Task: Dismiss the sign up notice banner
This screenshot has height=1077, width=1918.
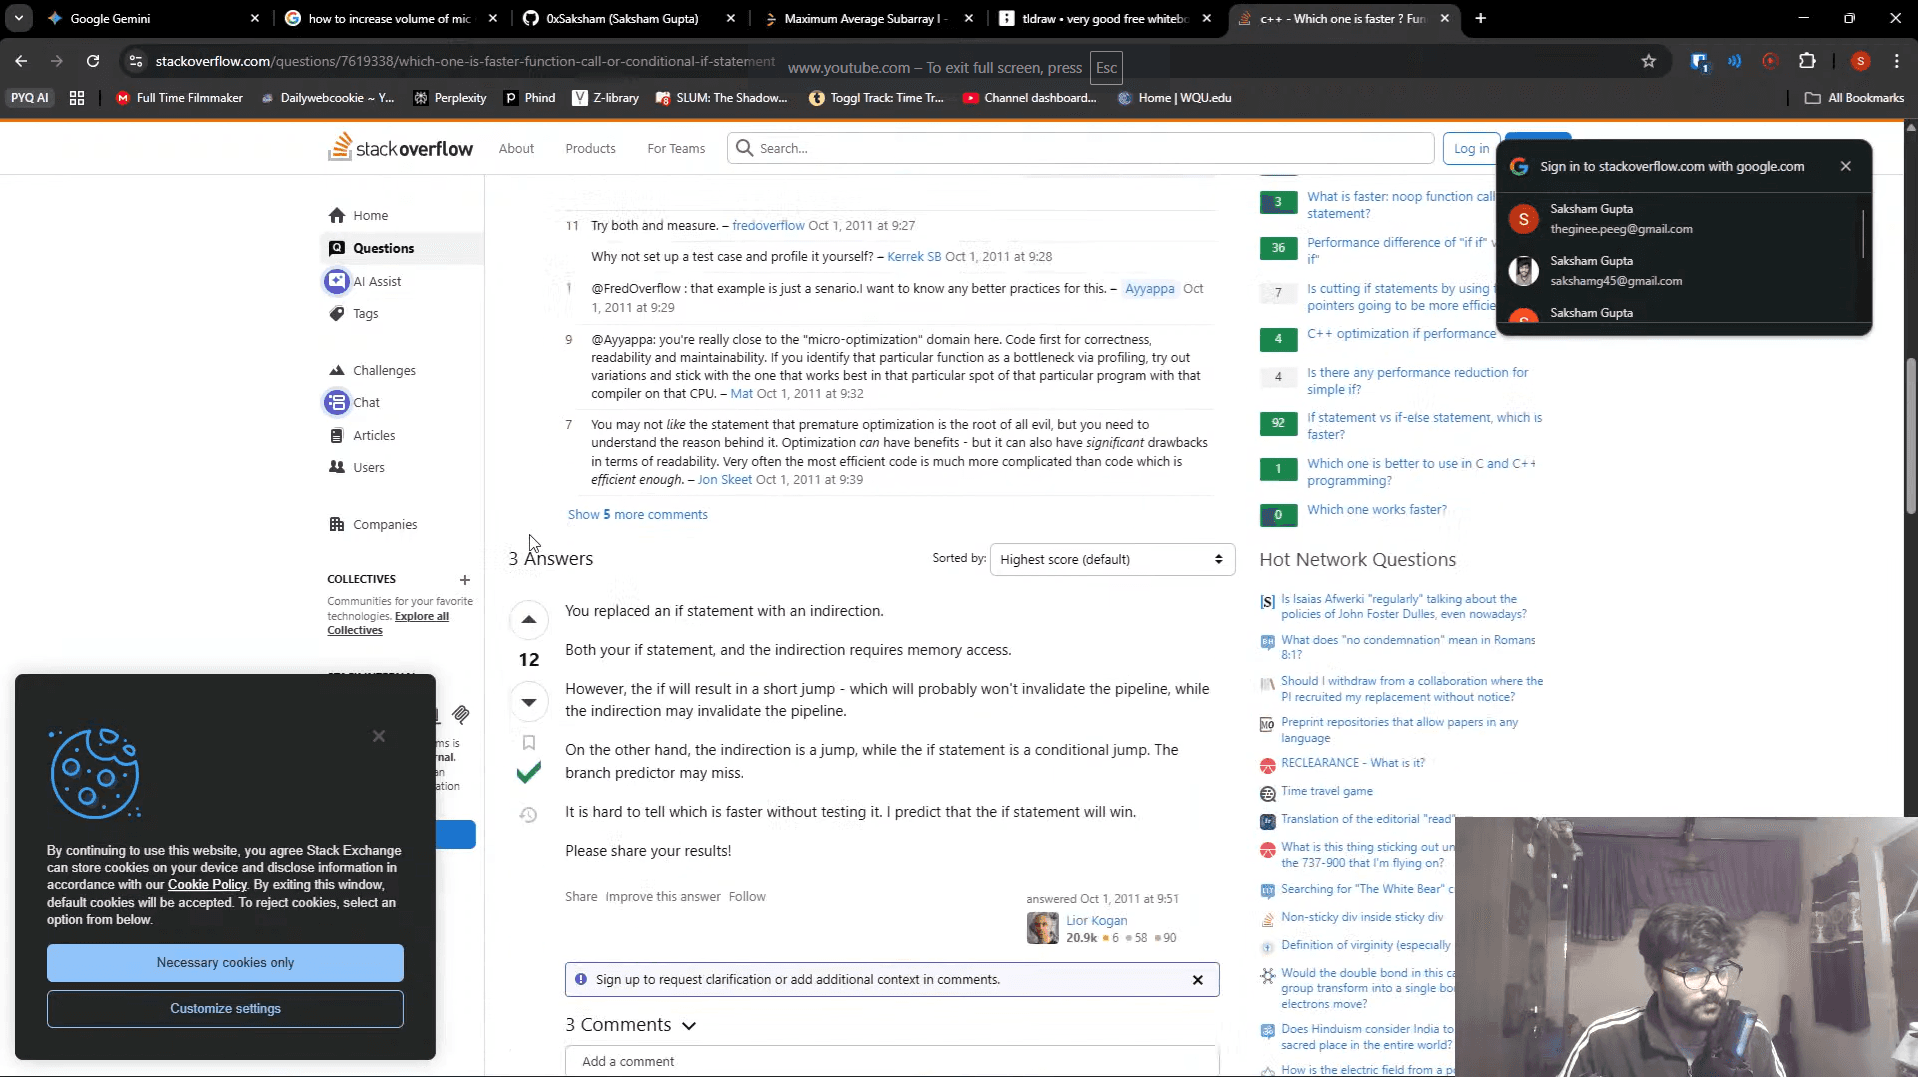Action: 1197,980
